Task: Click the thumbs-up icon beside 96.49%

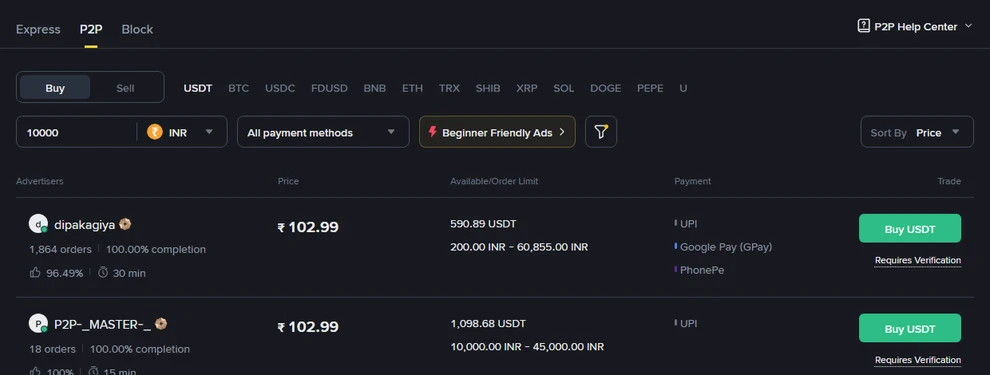Action: pyautogui.click(x=35, y=273)
